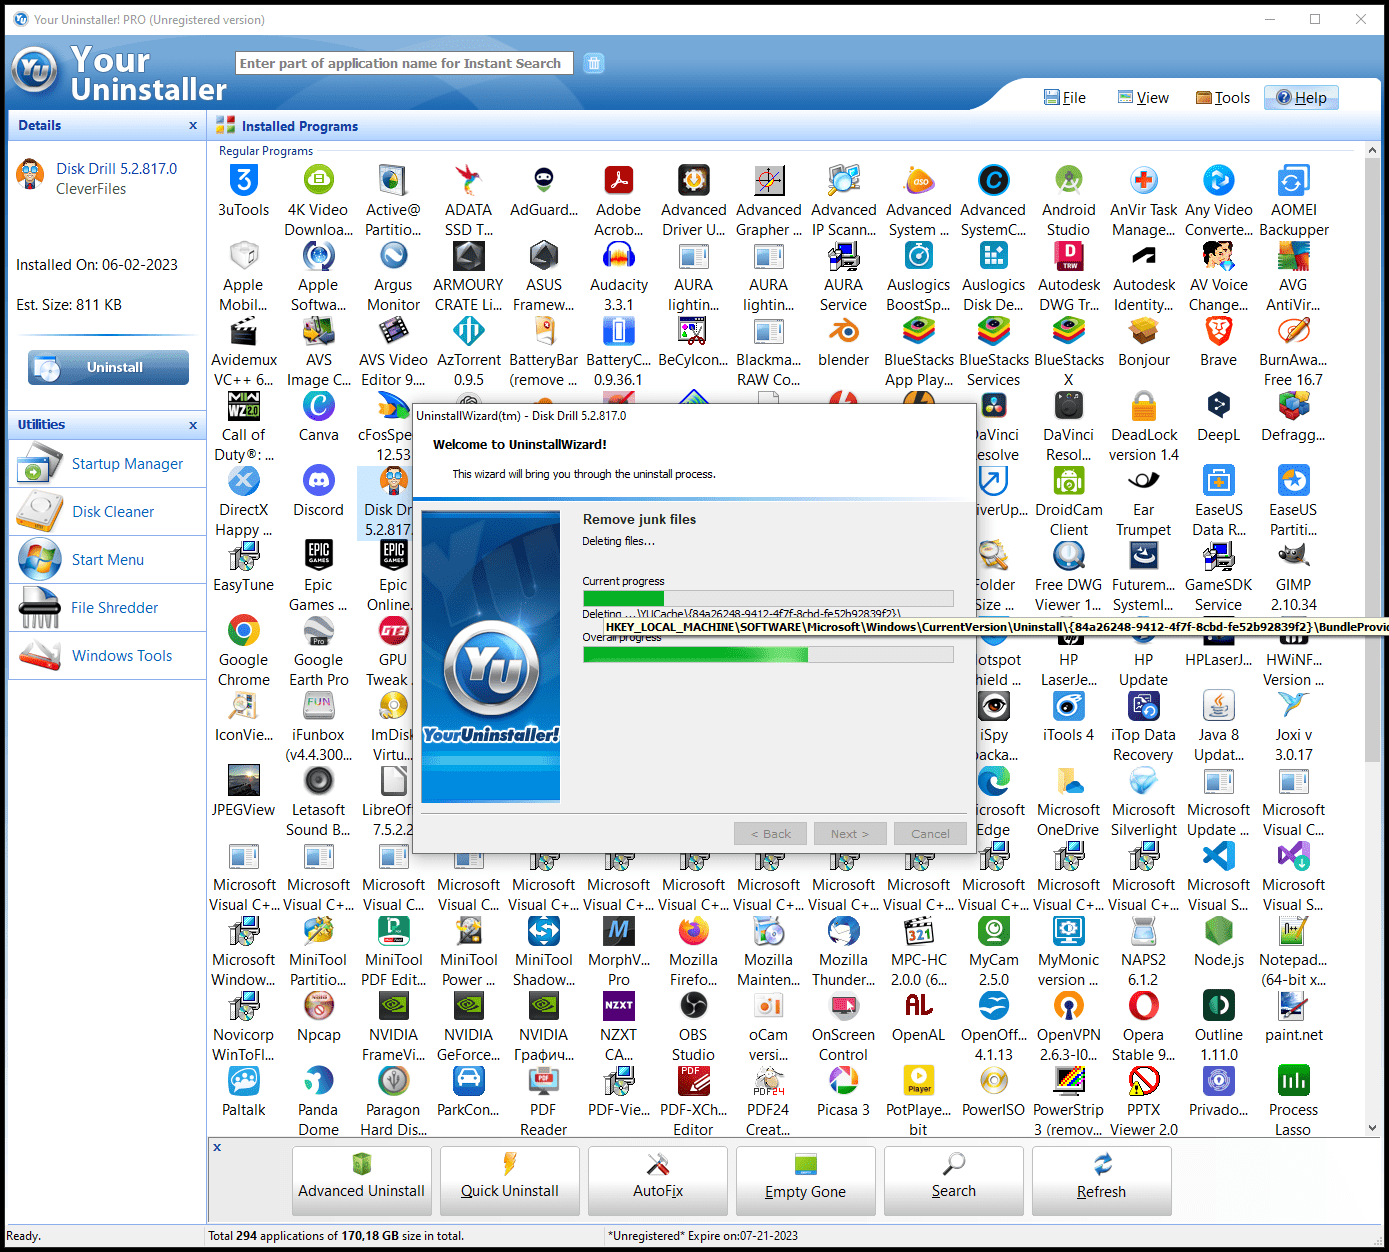Screen dimensions: 1389x1252
Task: Pick the blender program icon
Action: (843, 330)
